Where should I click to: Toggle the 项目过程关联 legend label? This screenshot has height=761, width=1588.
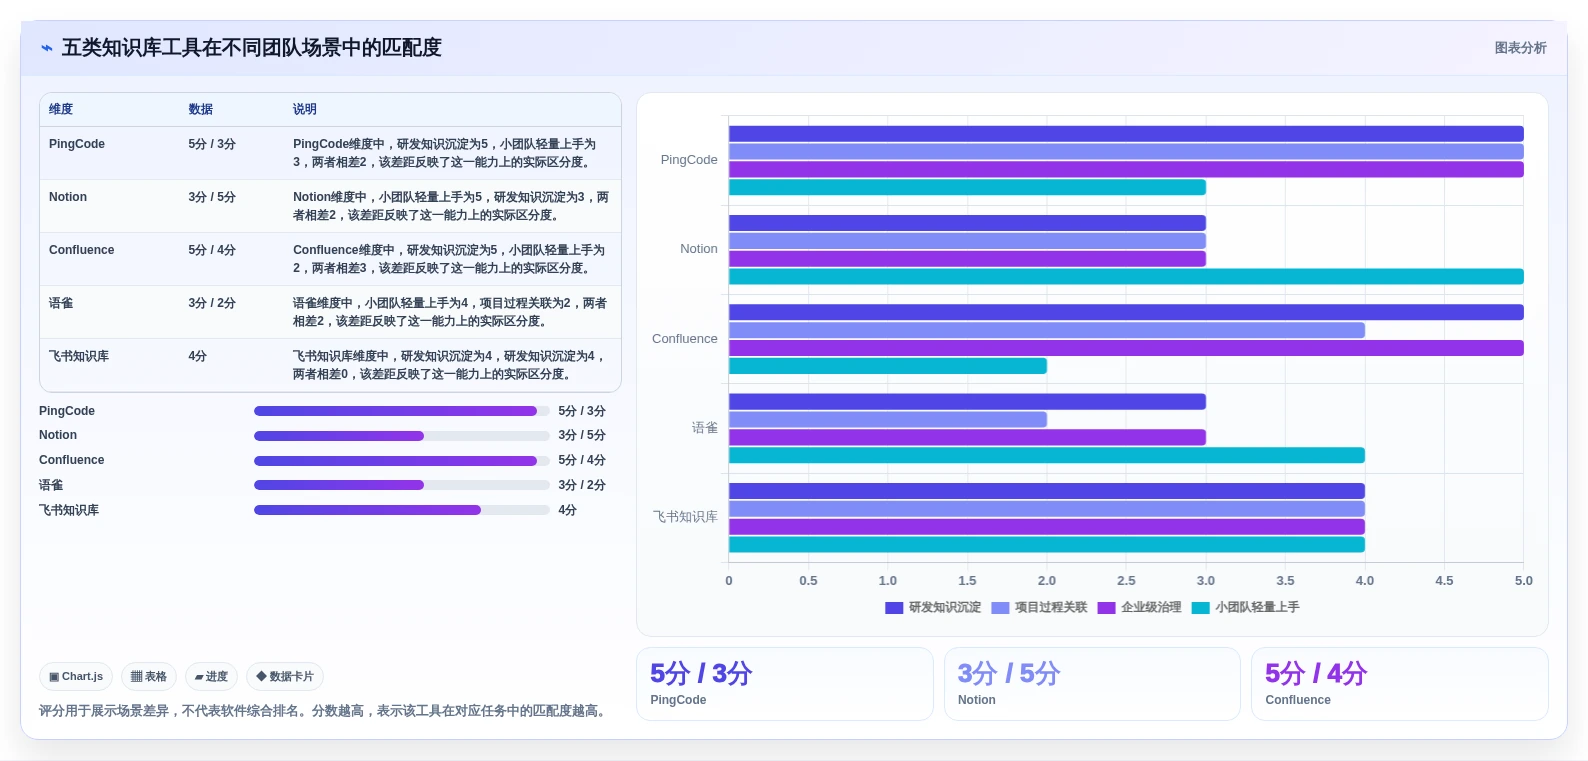pyautogui.click(x=1051, y=607)
